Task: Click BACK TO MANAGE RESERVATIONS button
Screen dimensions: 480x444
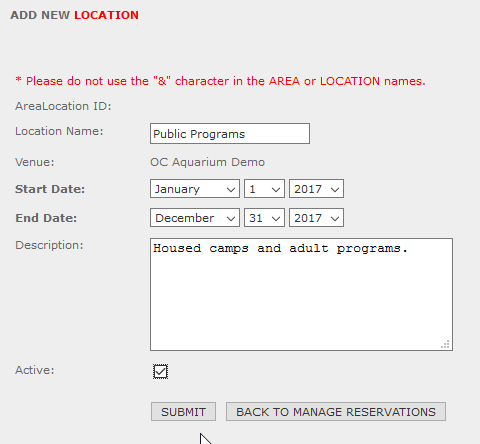Action: (x=336, y=412)
